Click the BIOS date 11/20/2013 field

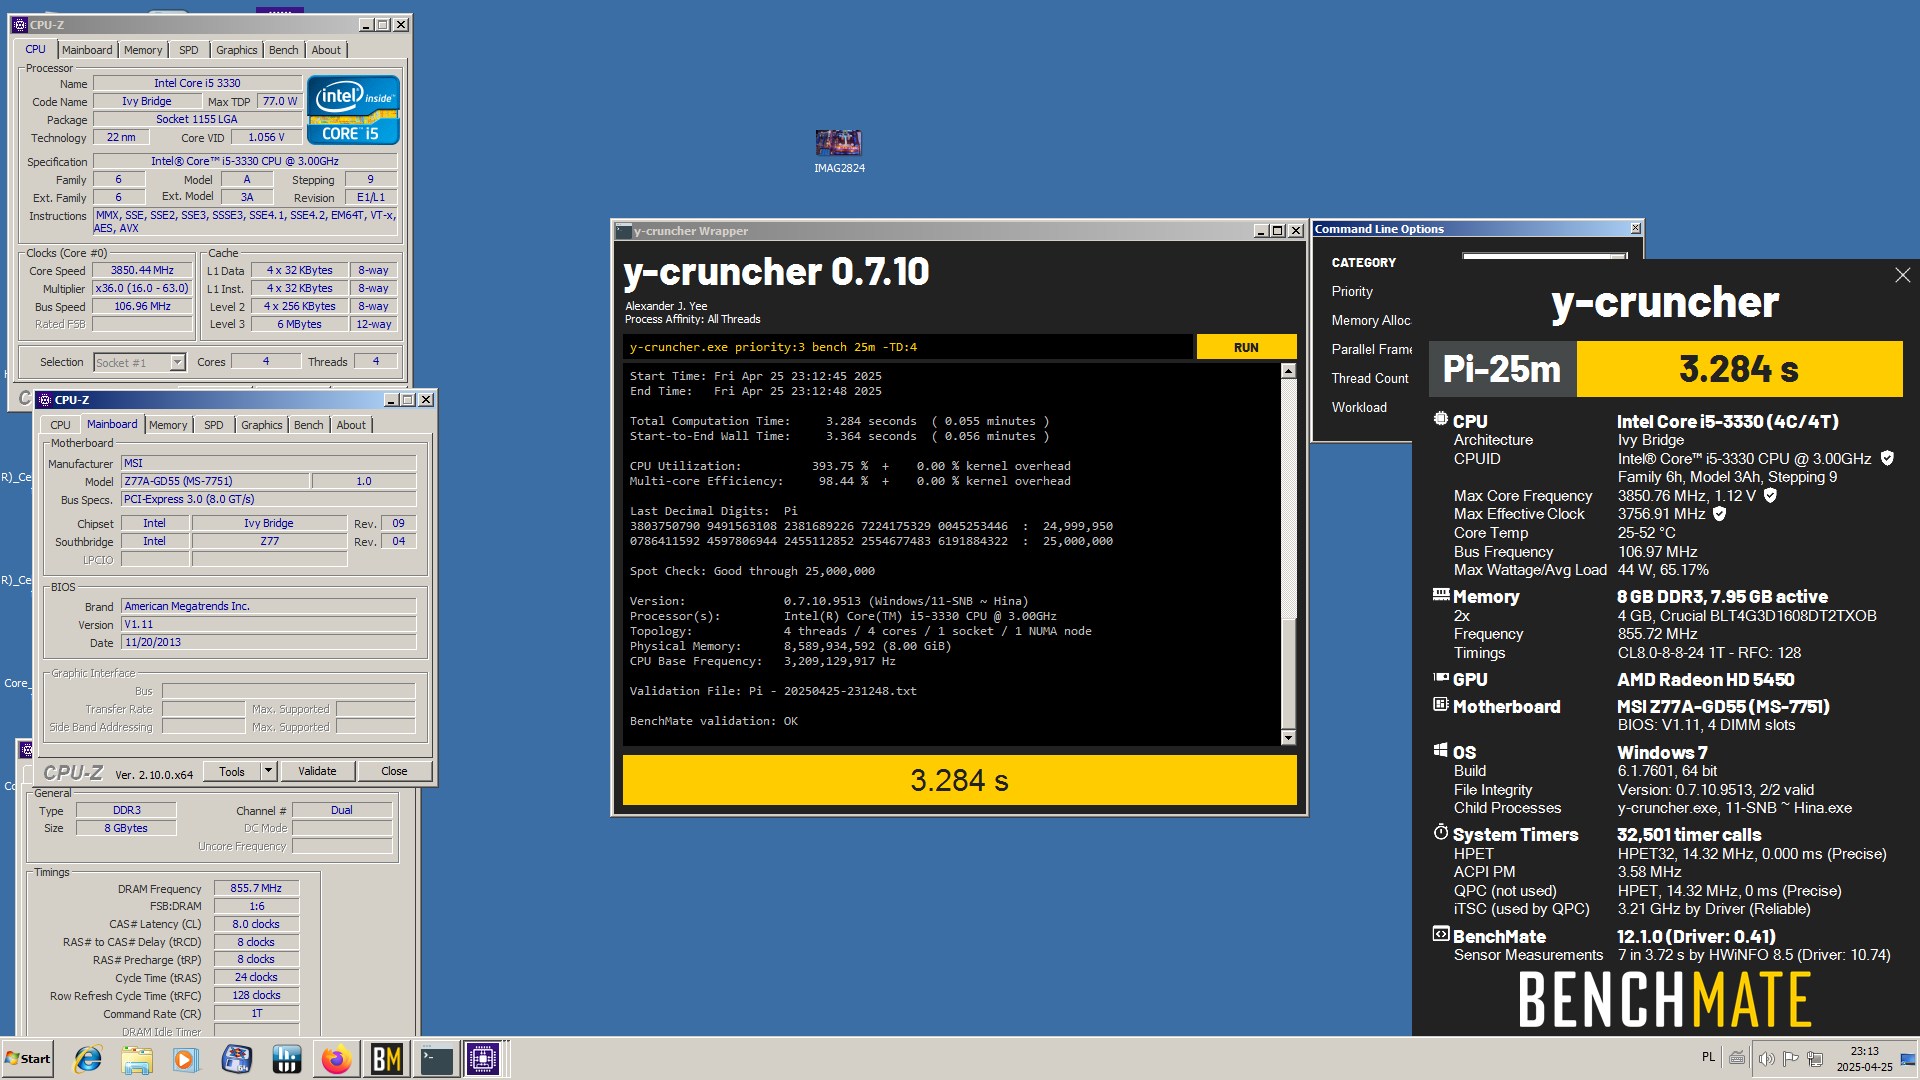click(268, 642)
